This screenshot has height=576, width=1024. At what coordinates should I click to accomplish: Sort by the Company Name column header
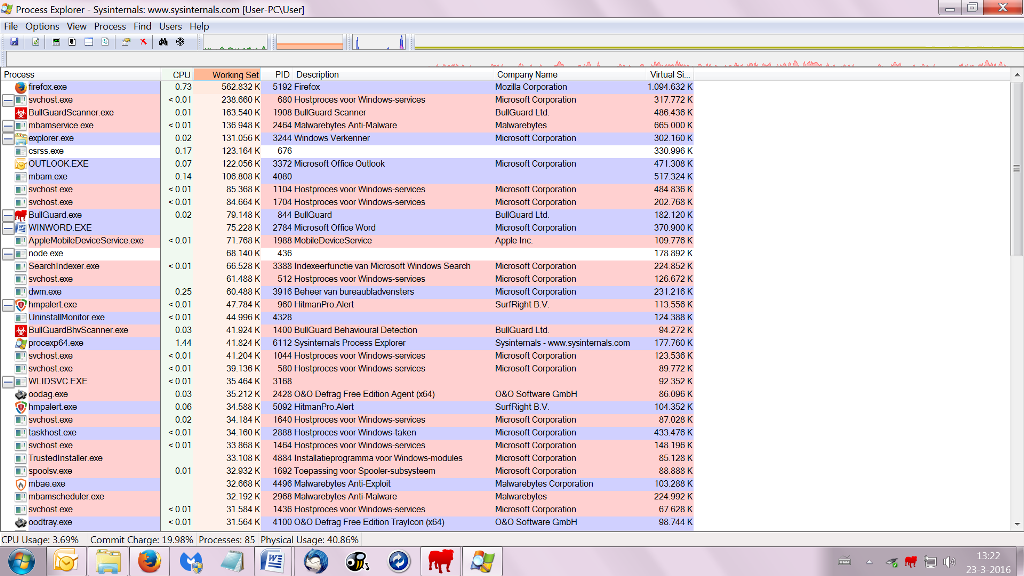point(569,74)
